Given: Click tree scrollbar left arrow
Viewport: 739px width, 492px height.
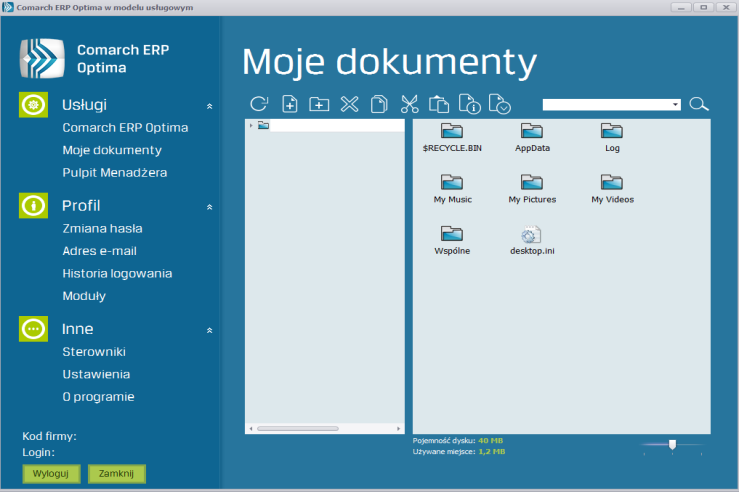Looking at the screenshot, I should [251, 428].
